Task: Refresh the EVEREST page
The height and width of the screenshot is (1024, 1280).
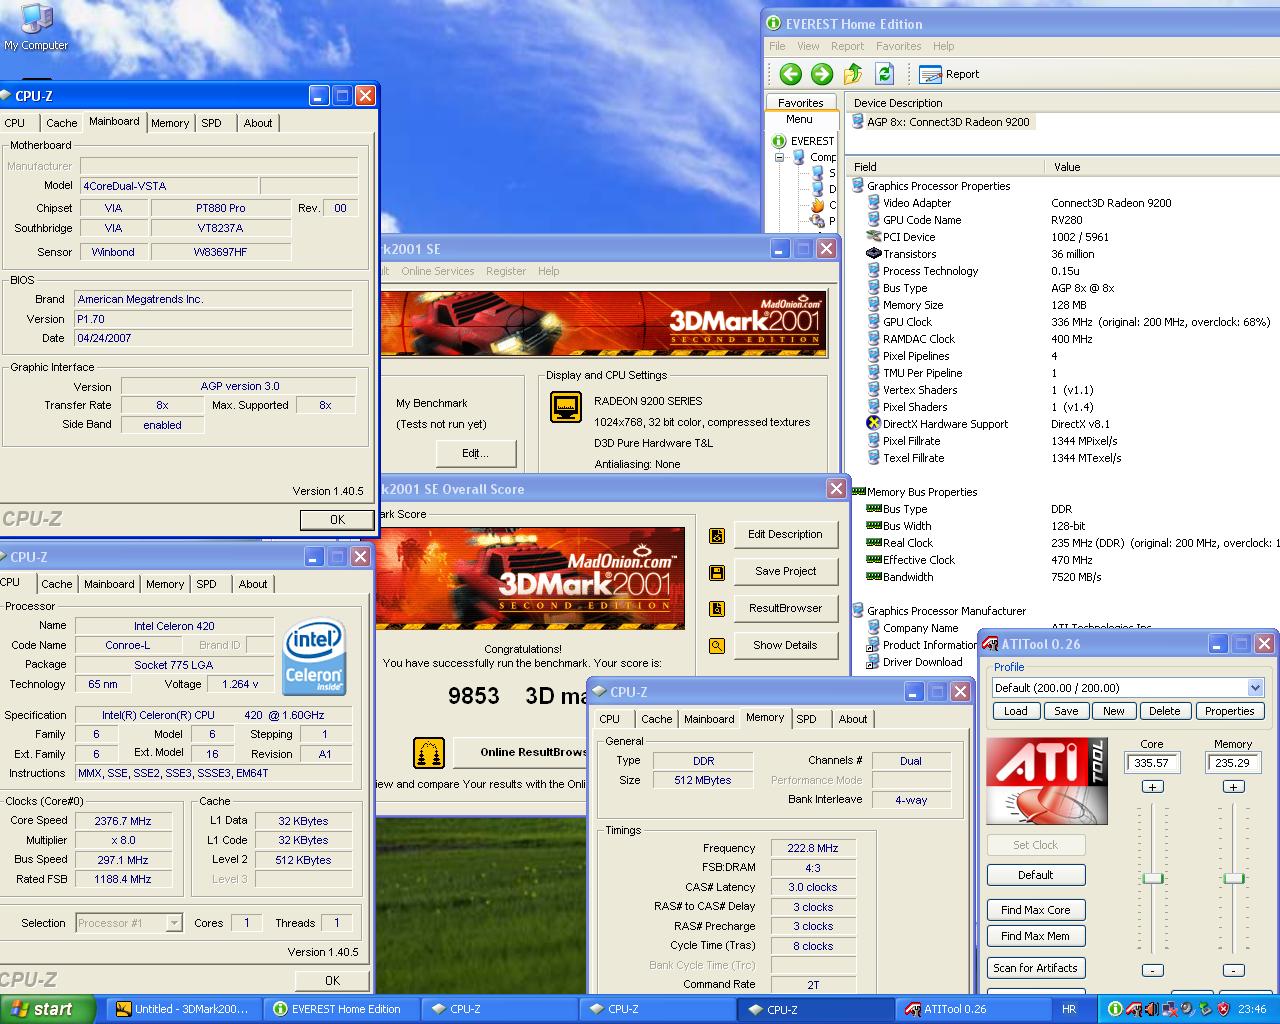Action: pyautogui.click(x=884, y=73)
